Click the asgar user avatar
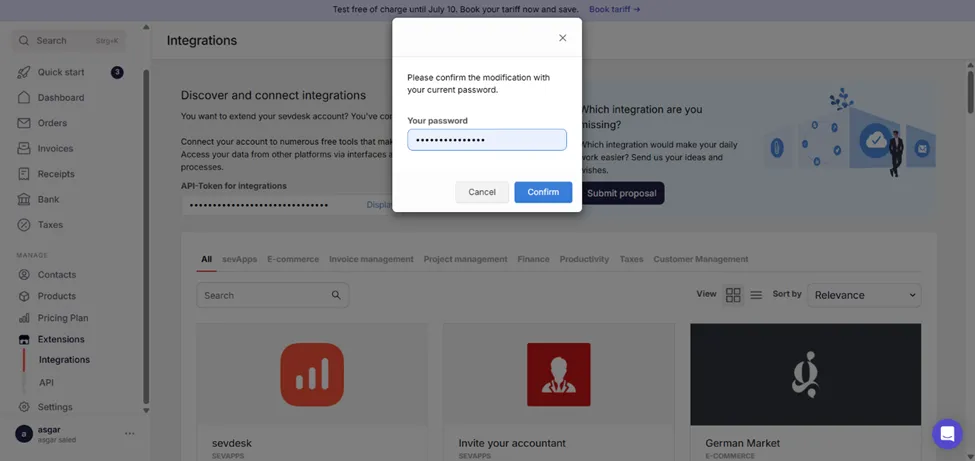975x461 pixels. click(24, 434)
